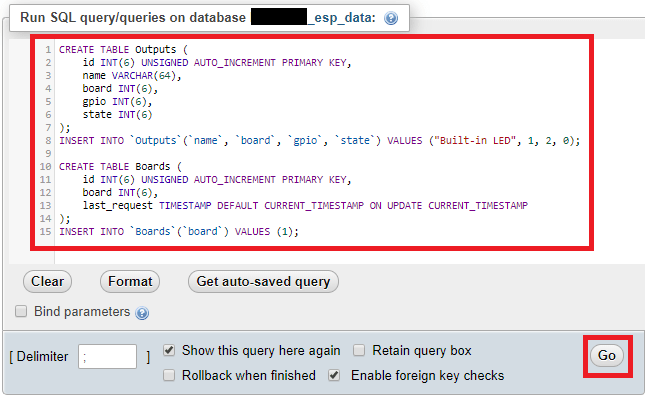The width and height of the screenshot is (645, 395).
Task: Click the 'gpio INT(6),' line
Action: click(x=117, y=102)
